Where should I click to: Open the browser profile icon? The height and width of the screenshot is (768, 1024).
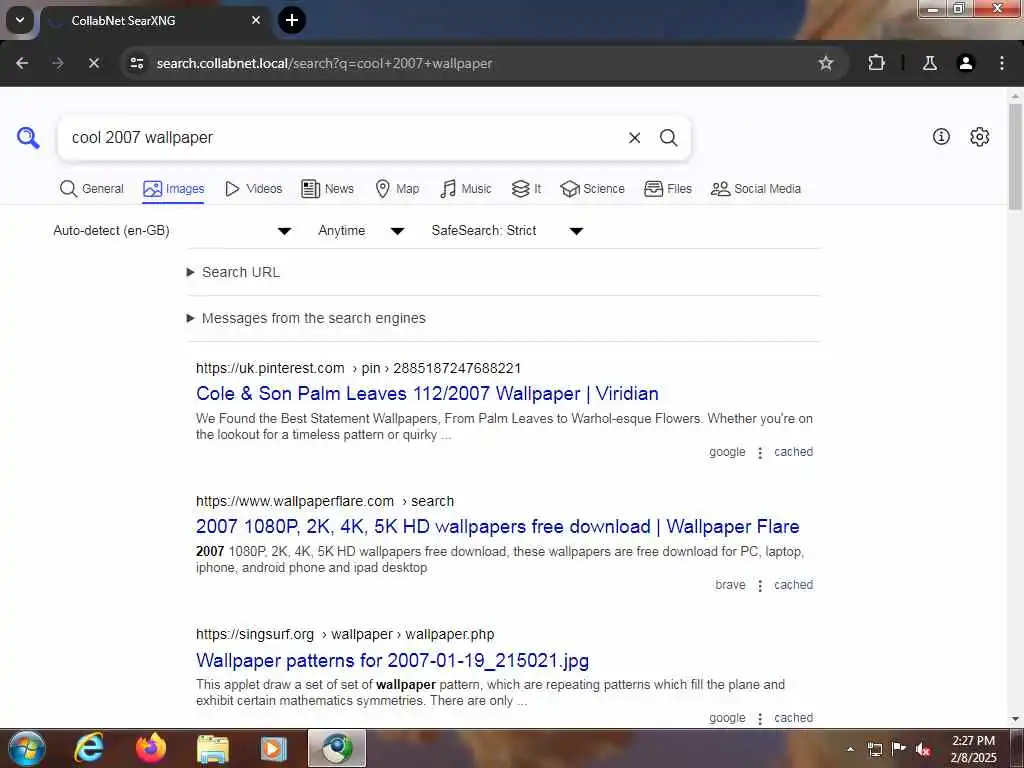coord(965,63)
